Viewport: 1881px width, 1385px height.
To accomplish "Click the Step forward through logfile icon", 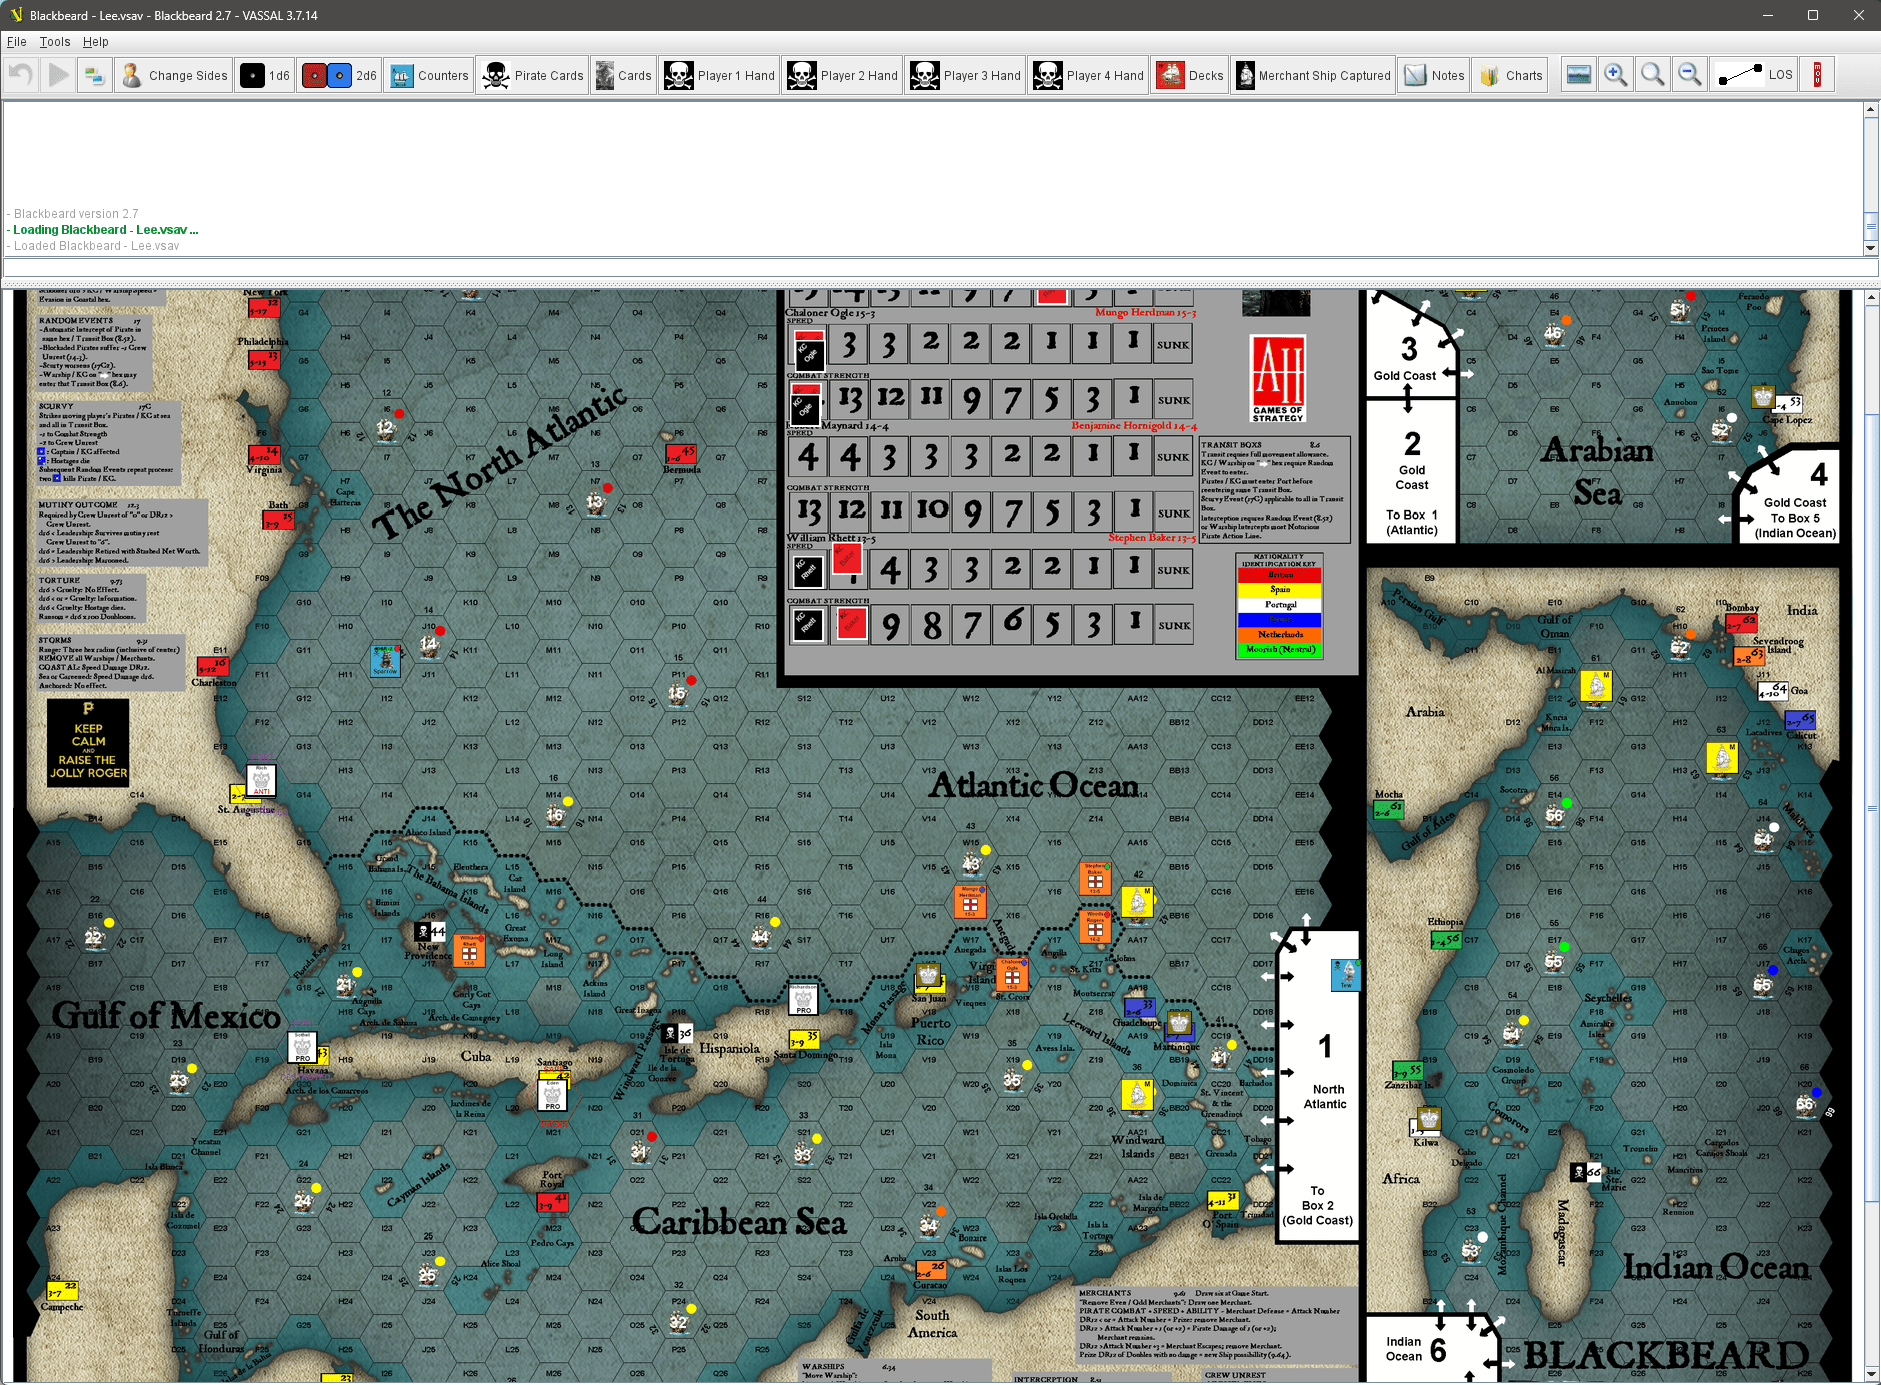I will coord(59,75).
